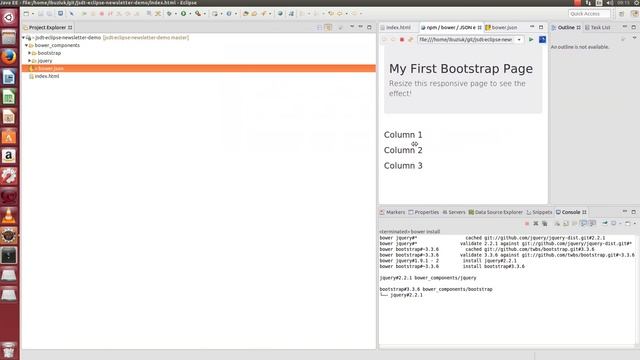The image size is (640, 360).
Task: Click the browser Stop button
Action: click(x=402, y=40)
